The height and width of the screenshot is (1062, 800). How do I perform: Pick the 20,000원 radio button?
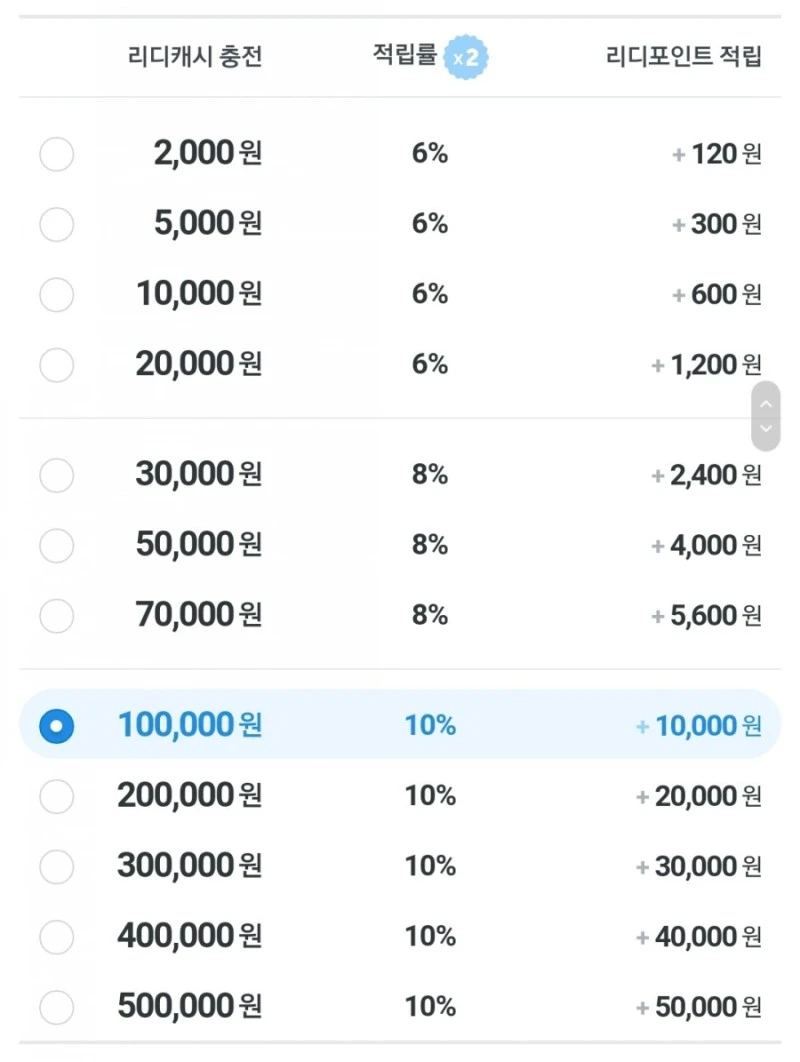(56, 365)
